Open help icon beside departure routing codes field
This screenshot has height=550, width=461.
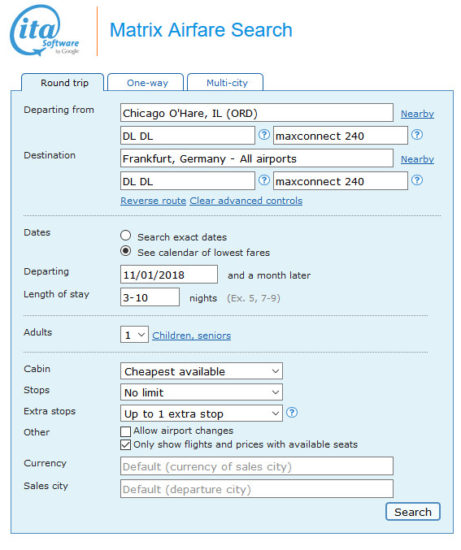pos(264,135)
